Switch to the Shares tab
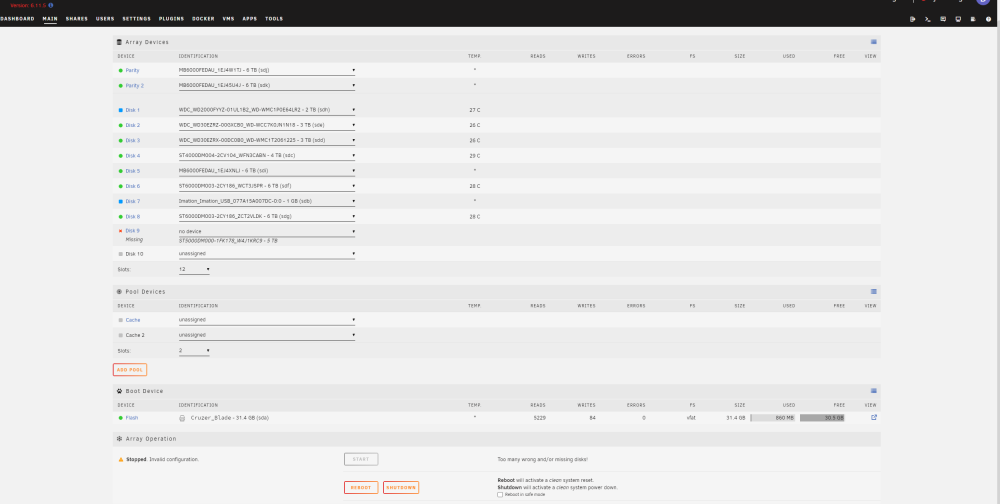Viewport: 1000px width, 504px height. click(77, 19)
